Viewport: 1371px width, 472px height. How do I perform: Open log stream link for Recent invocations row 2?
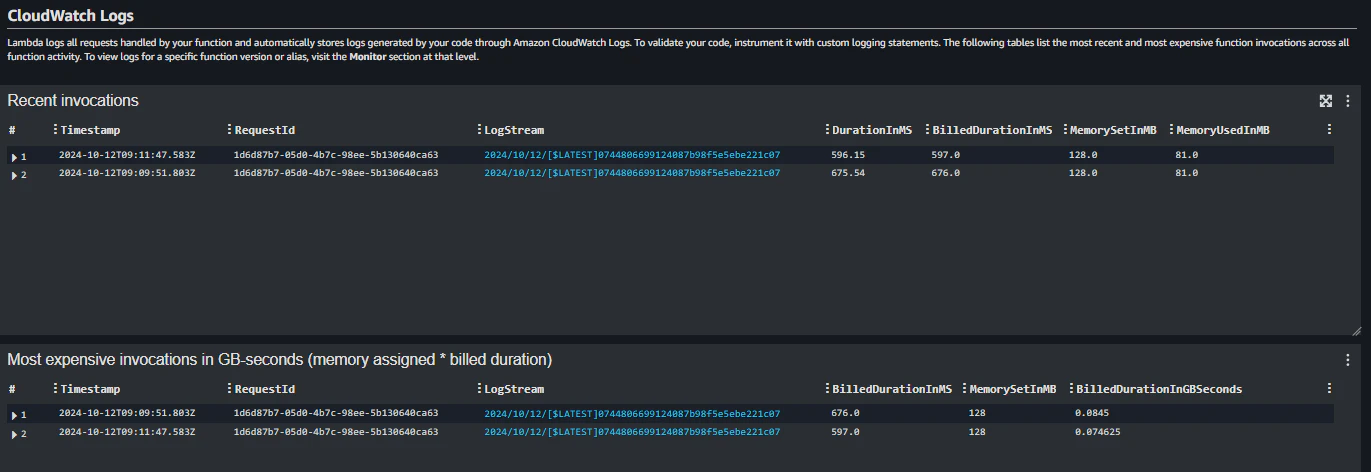tap(632, 173)
